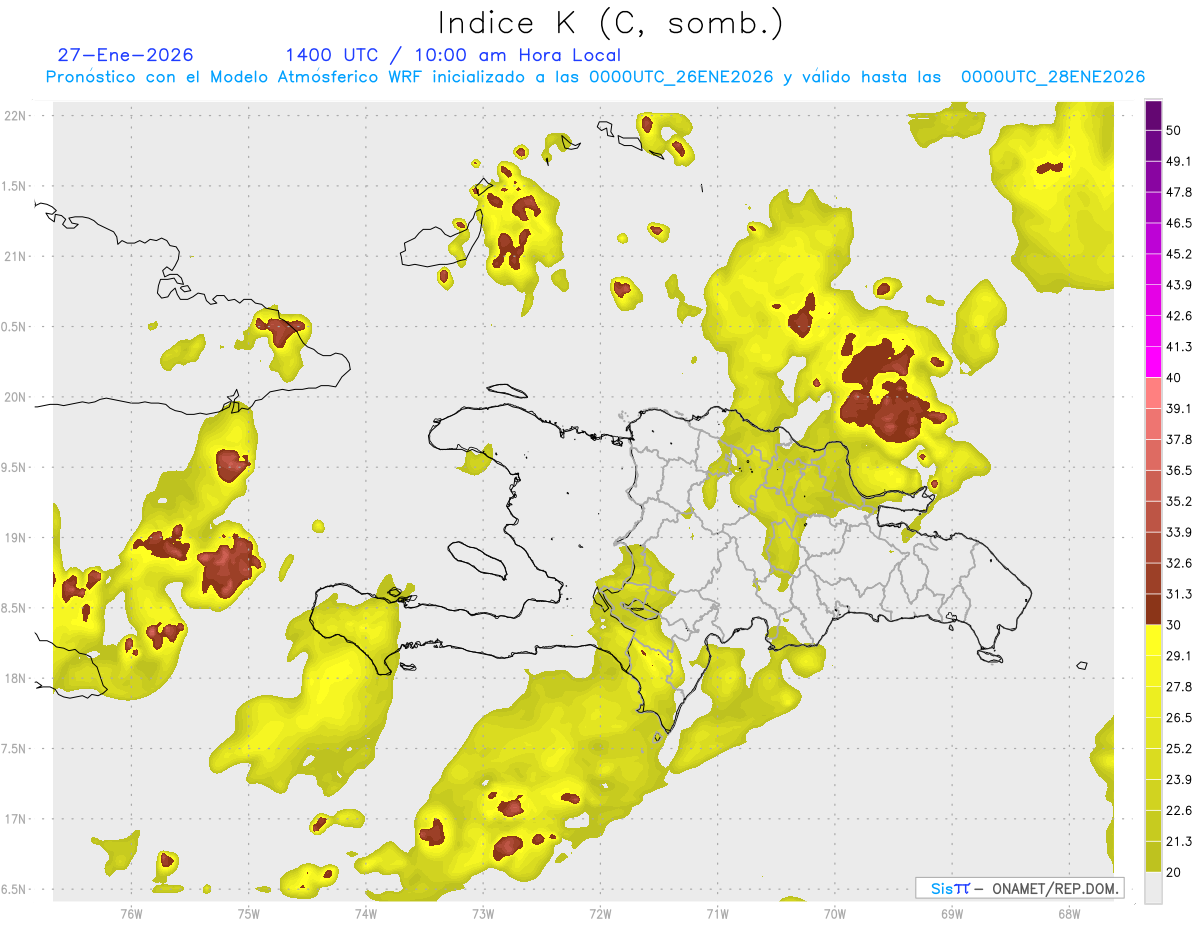Click the 21N latitude label
Image resolution: width=1200 pixels, height=927 pixels.
(17, 256)
